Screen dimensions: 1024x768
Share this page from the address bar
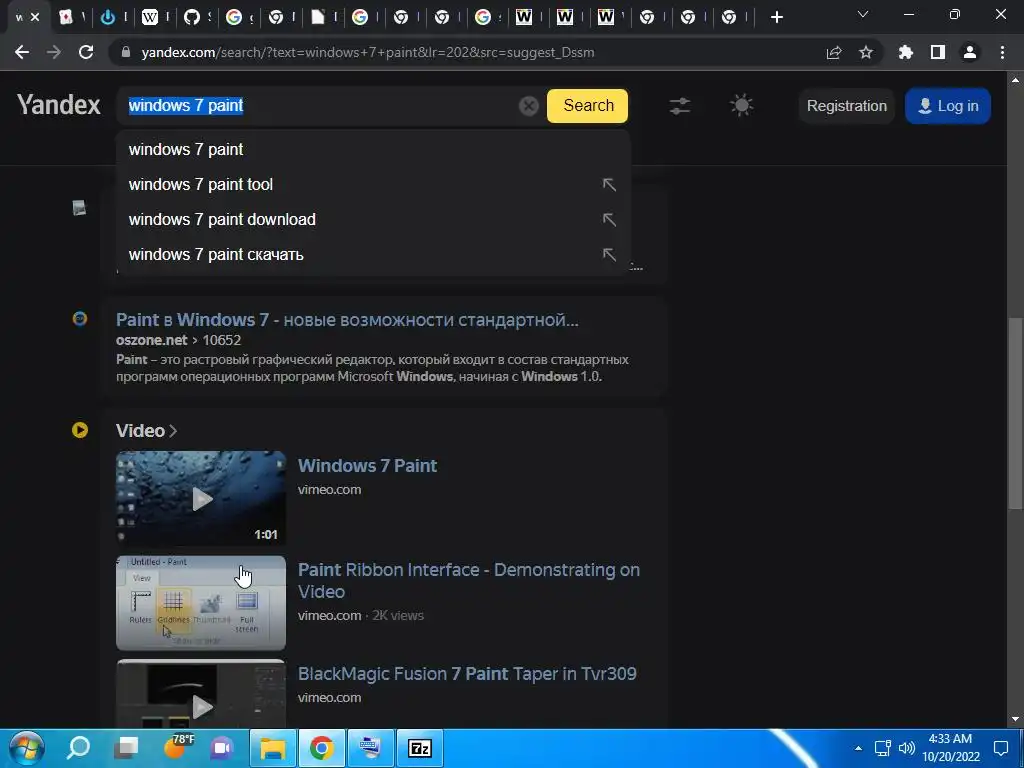coord(834,52)
